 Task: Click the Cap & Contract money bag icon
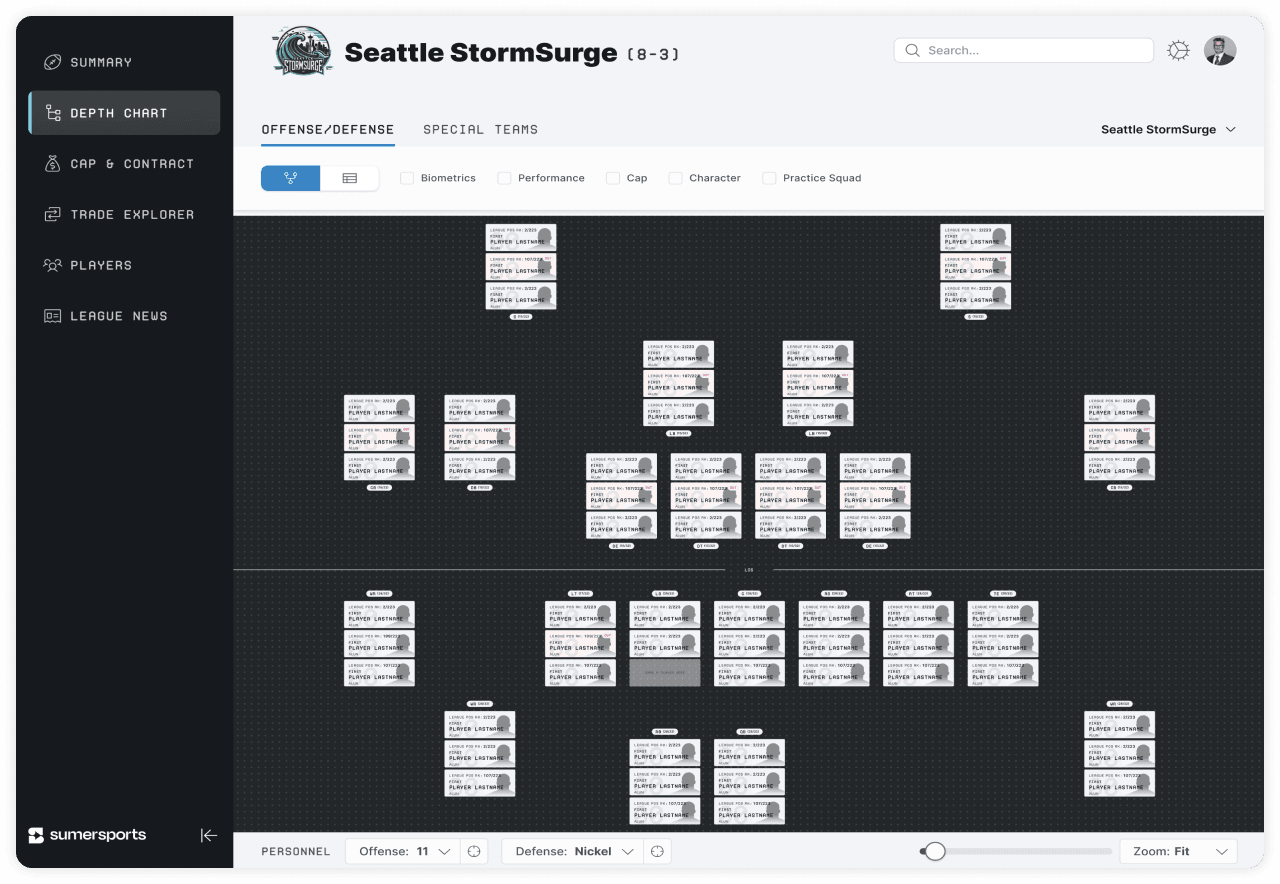pyautogui.click(x=52, y=164)
